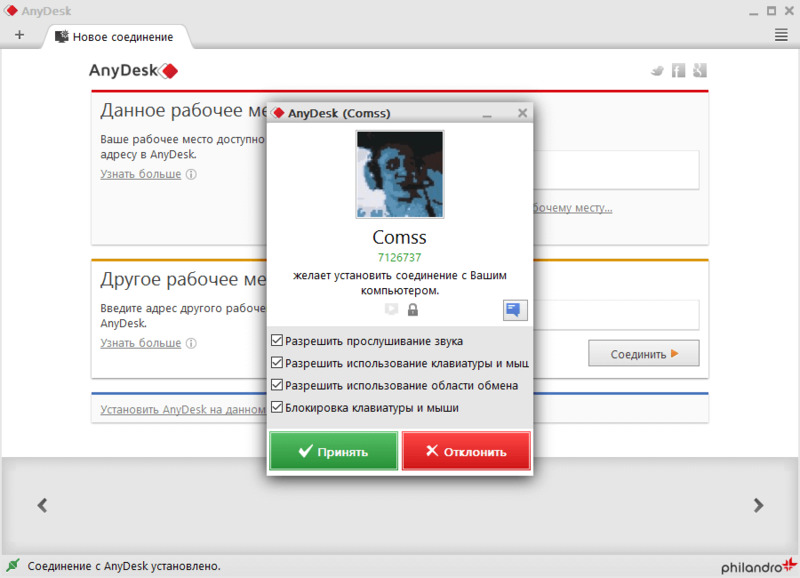Open AnyDesk Google Plus page icon

point(699,70)
